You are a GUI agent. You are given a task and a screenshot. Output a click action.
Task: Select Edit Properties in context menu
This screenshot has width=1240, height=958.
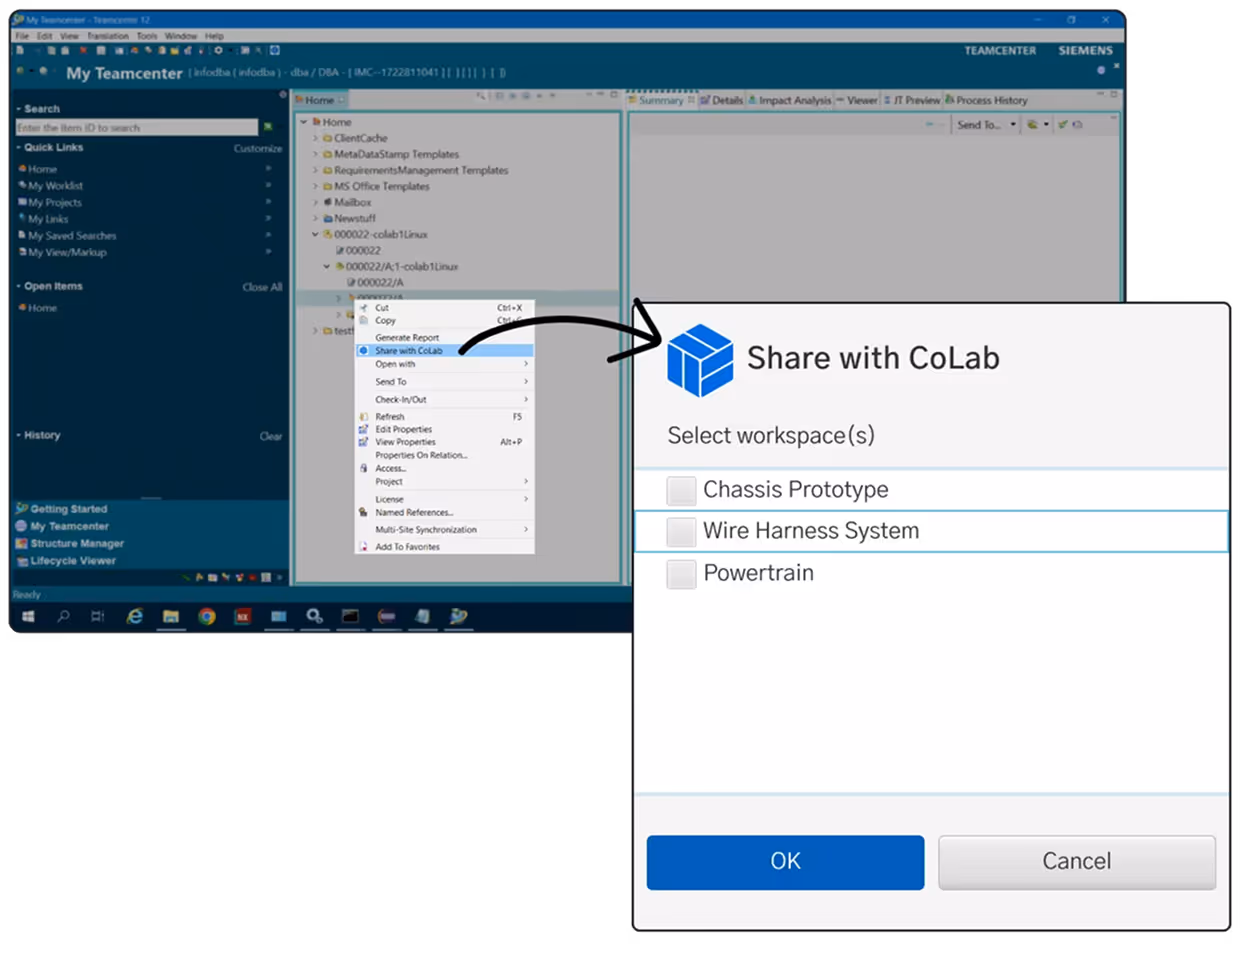(445, 429)
